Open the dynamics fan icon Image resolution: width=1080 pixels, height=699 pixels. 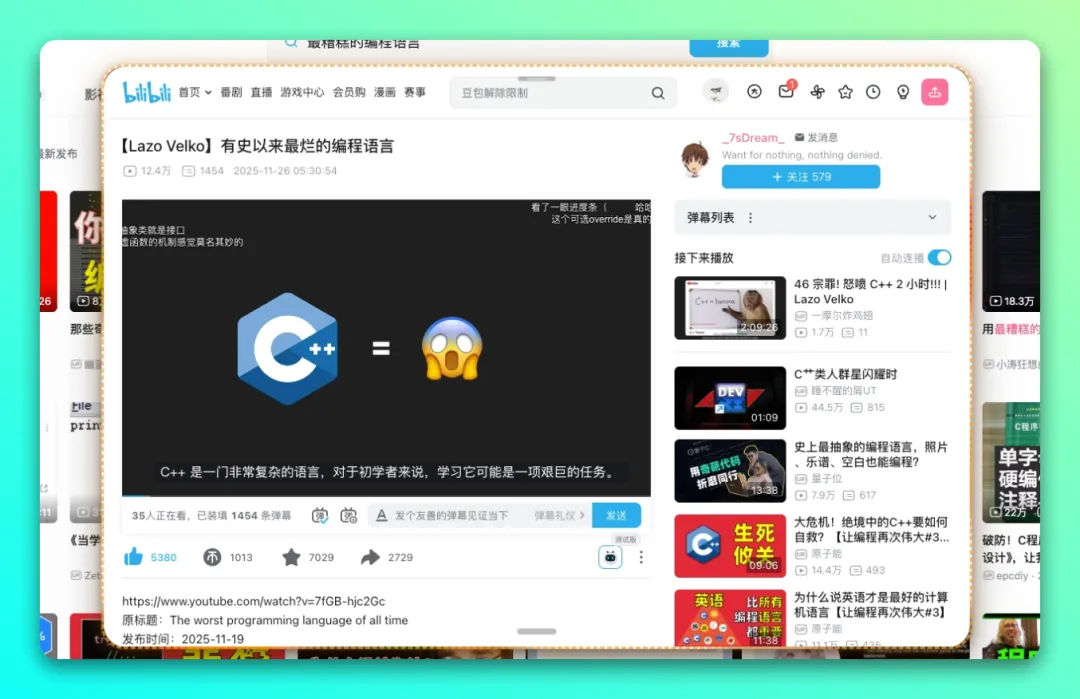click(x=817, y=92)
